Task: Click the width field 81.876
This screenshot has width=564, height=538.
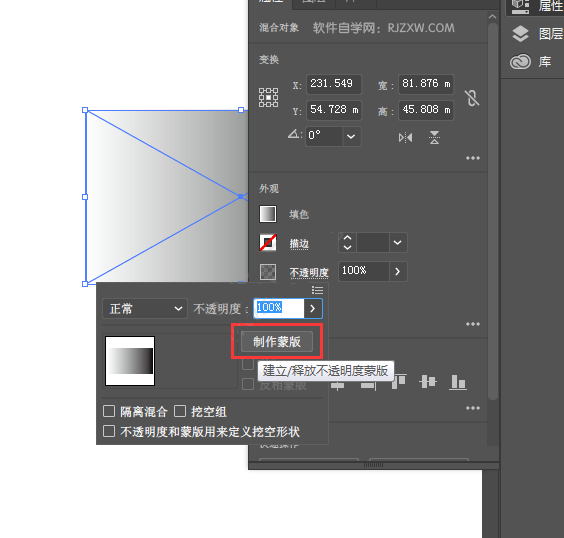Action: point(426,84)
